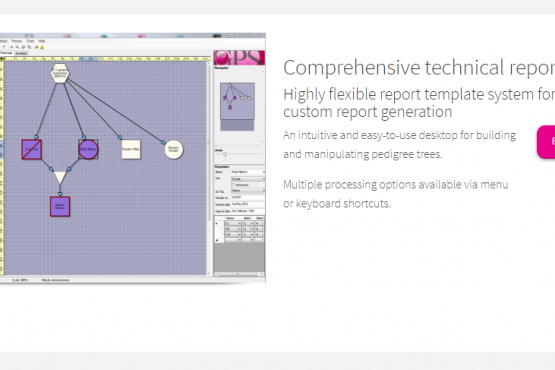Switch to the second tab above canvas
The height and width of the screenshot is (370, 555).
(x=21, y=53)
